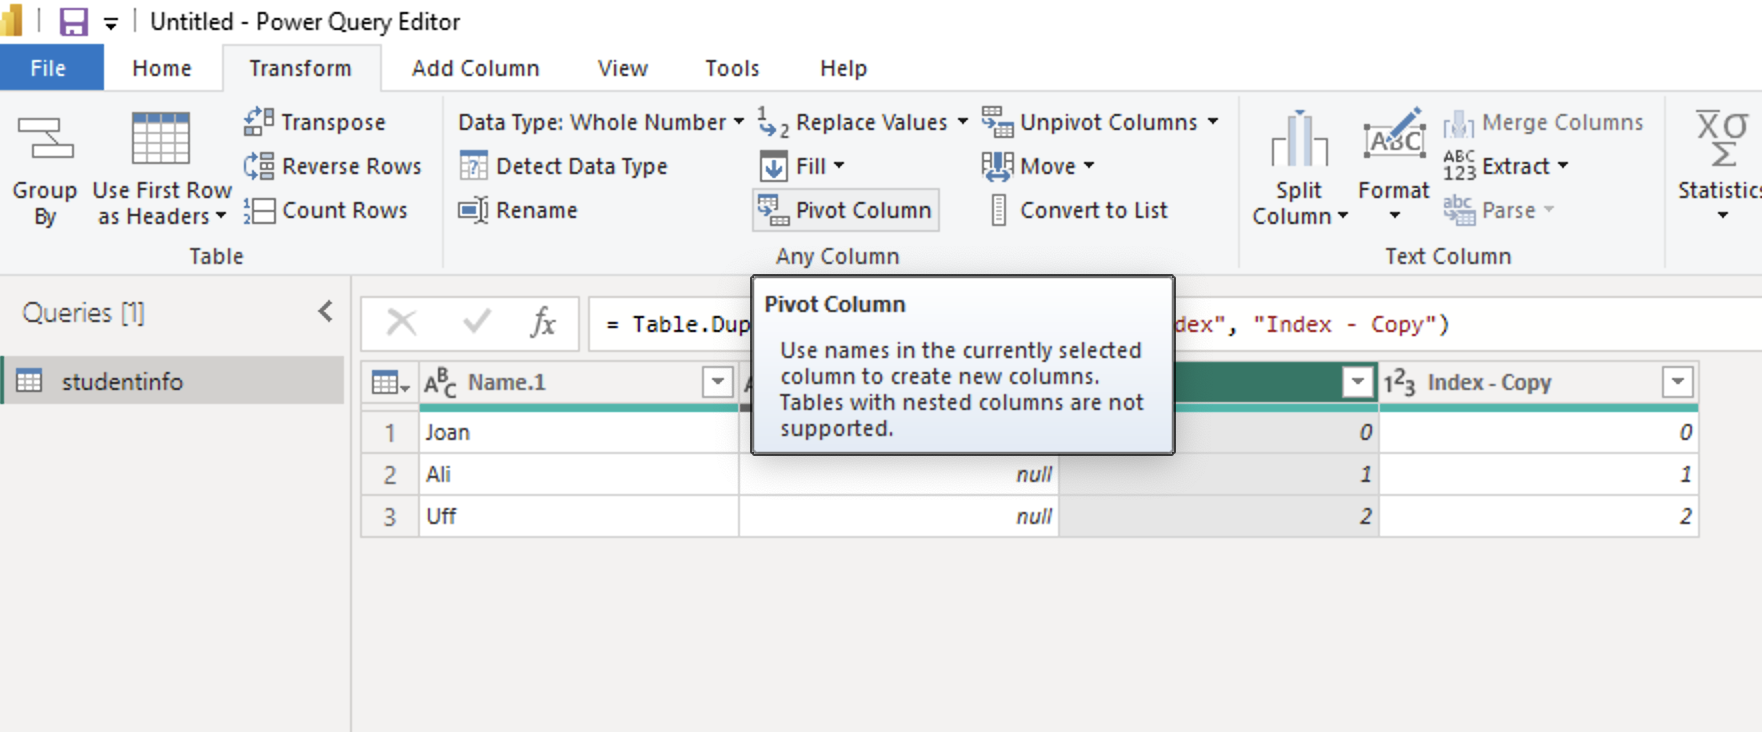The width and height of the screenshot is (1762, 732).
Task: Open the Extract dropdown
Action: pyautogui.click(x=1506, y=166)
